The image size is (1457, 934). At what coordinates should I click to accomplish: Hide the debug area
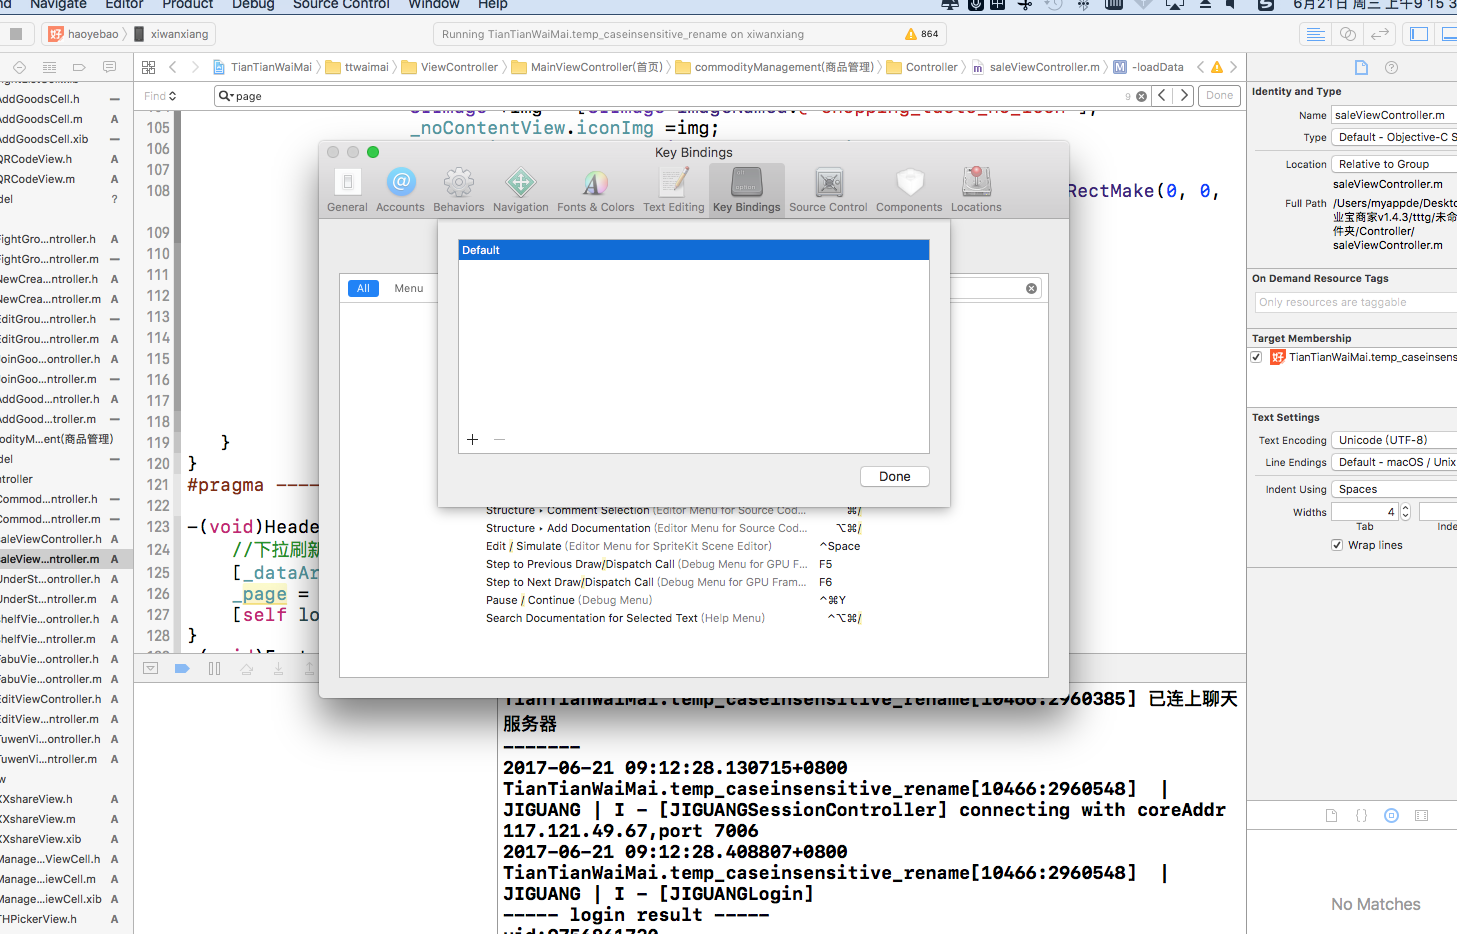click(150, 668)
